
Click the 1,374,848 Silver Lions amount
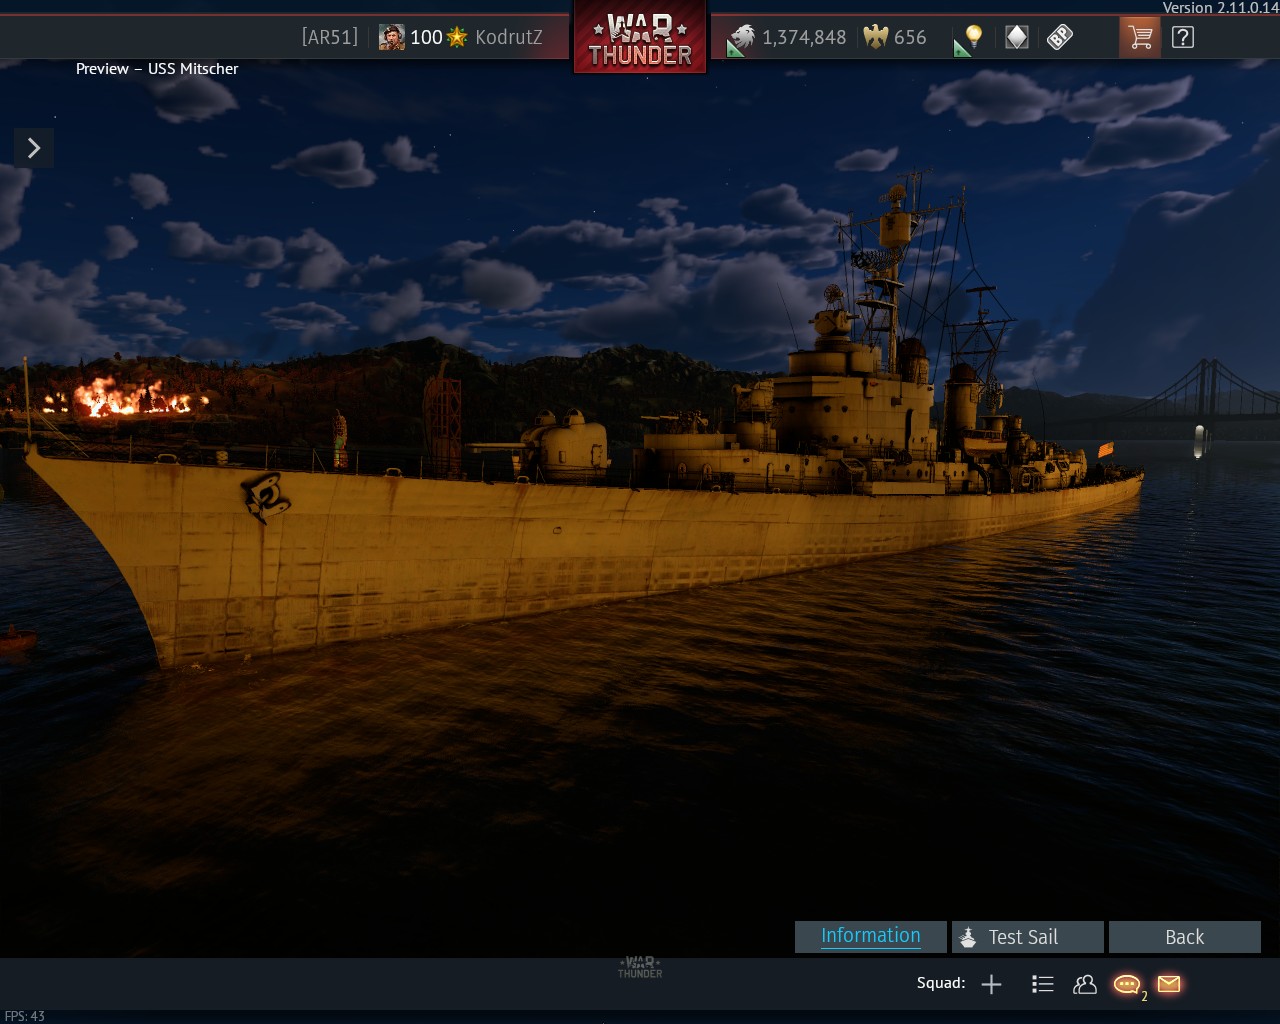click(804, 38)
